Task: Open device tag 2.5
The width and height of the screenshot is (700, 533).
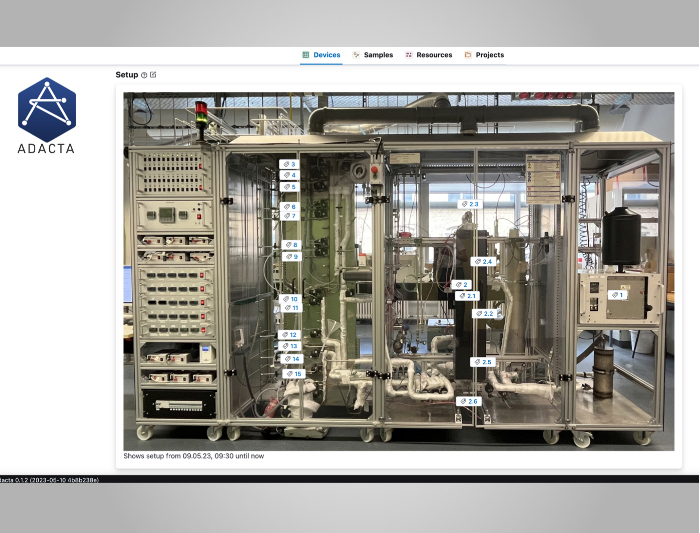Action: (x=483, y=362)
